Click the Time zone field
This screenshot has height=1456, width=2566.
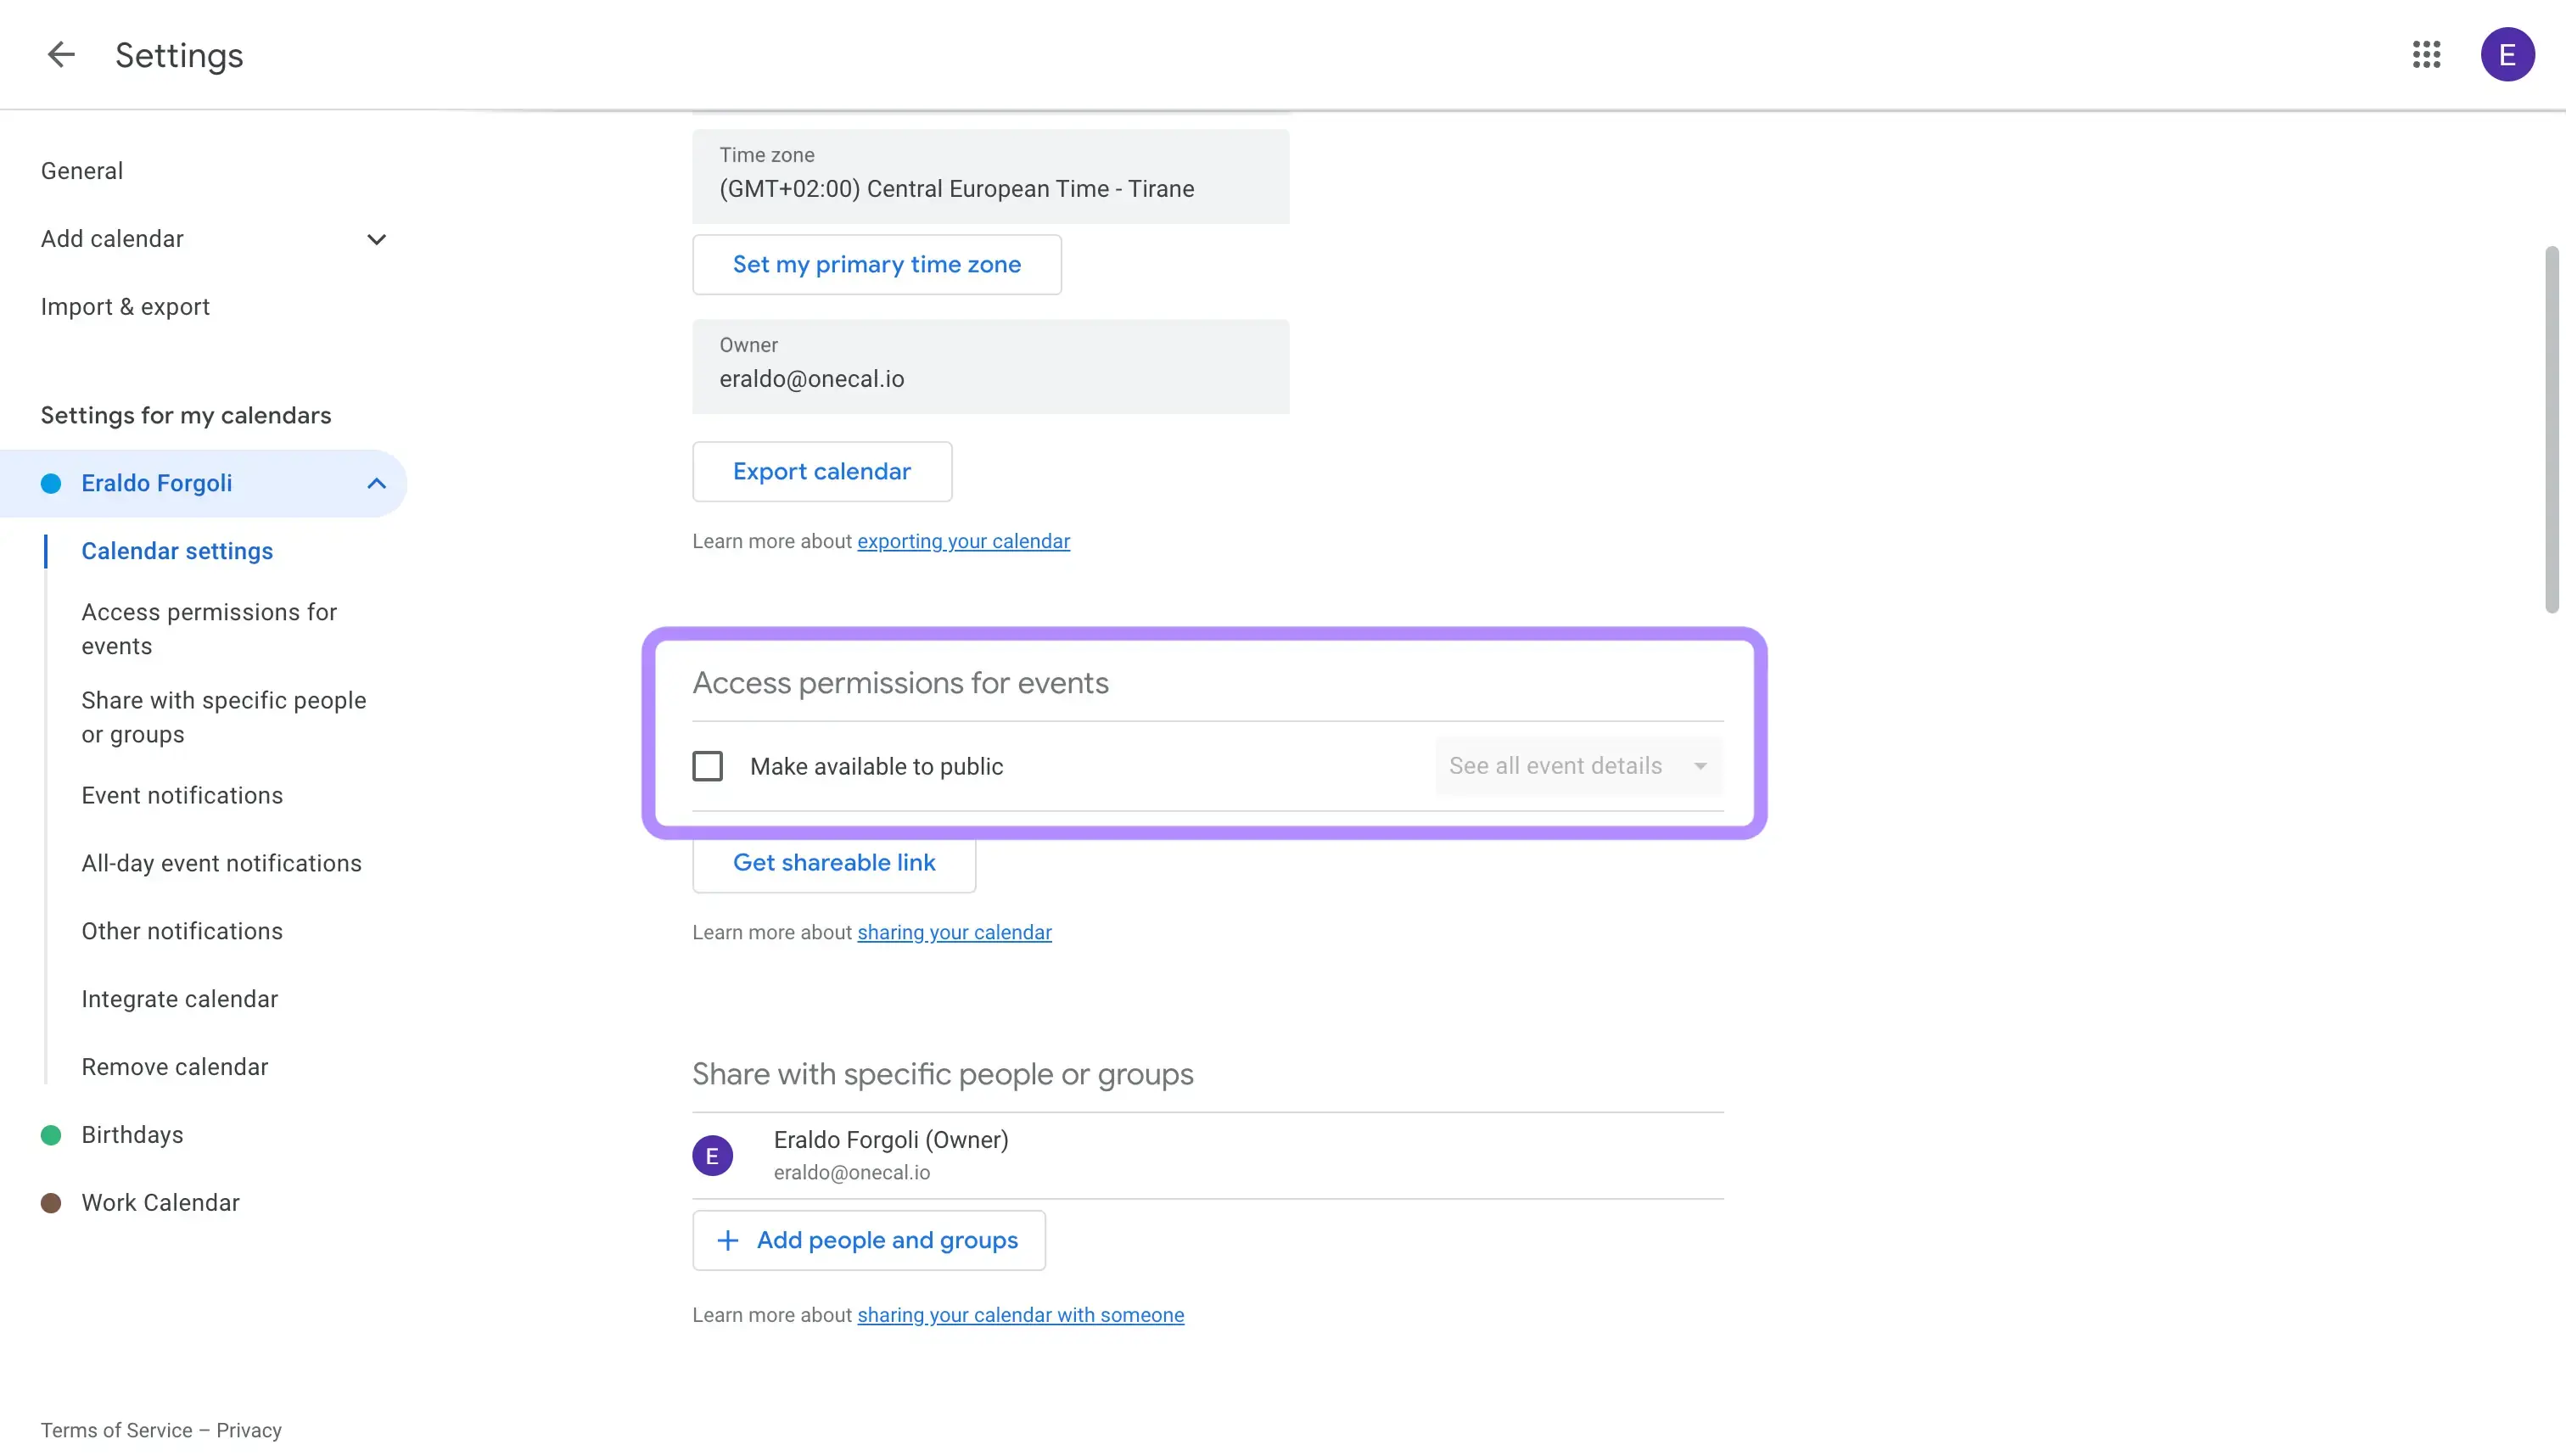[990, 177]
